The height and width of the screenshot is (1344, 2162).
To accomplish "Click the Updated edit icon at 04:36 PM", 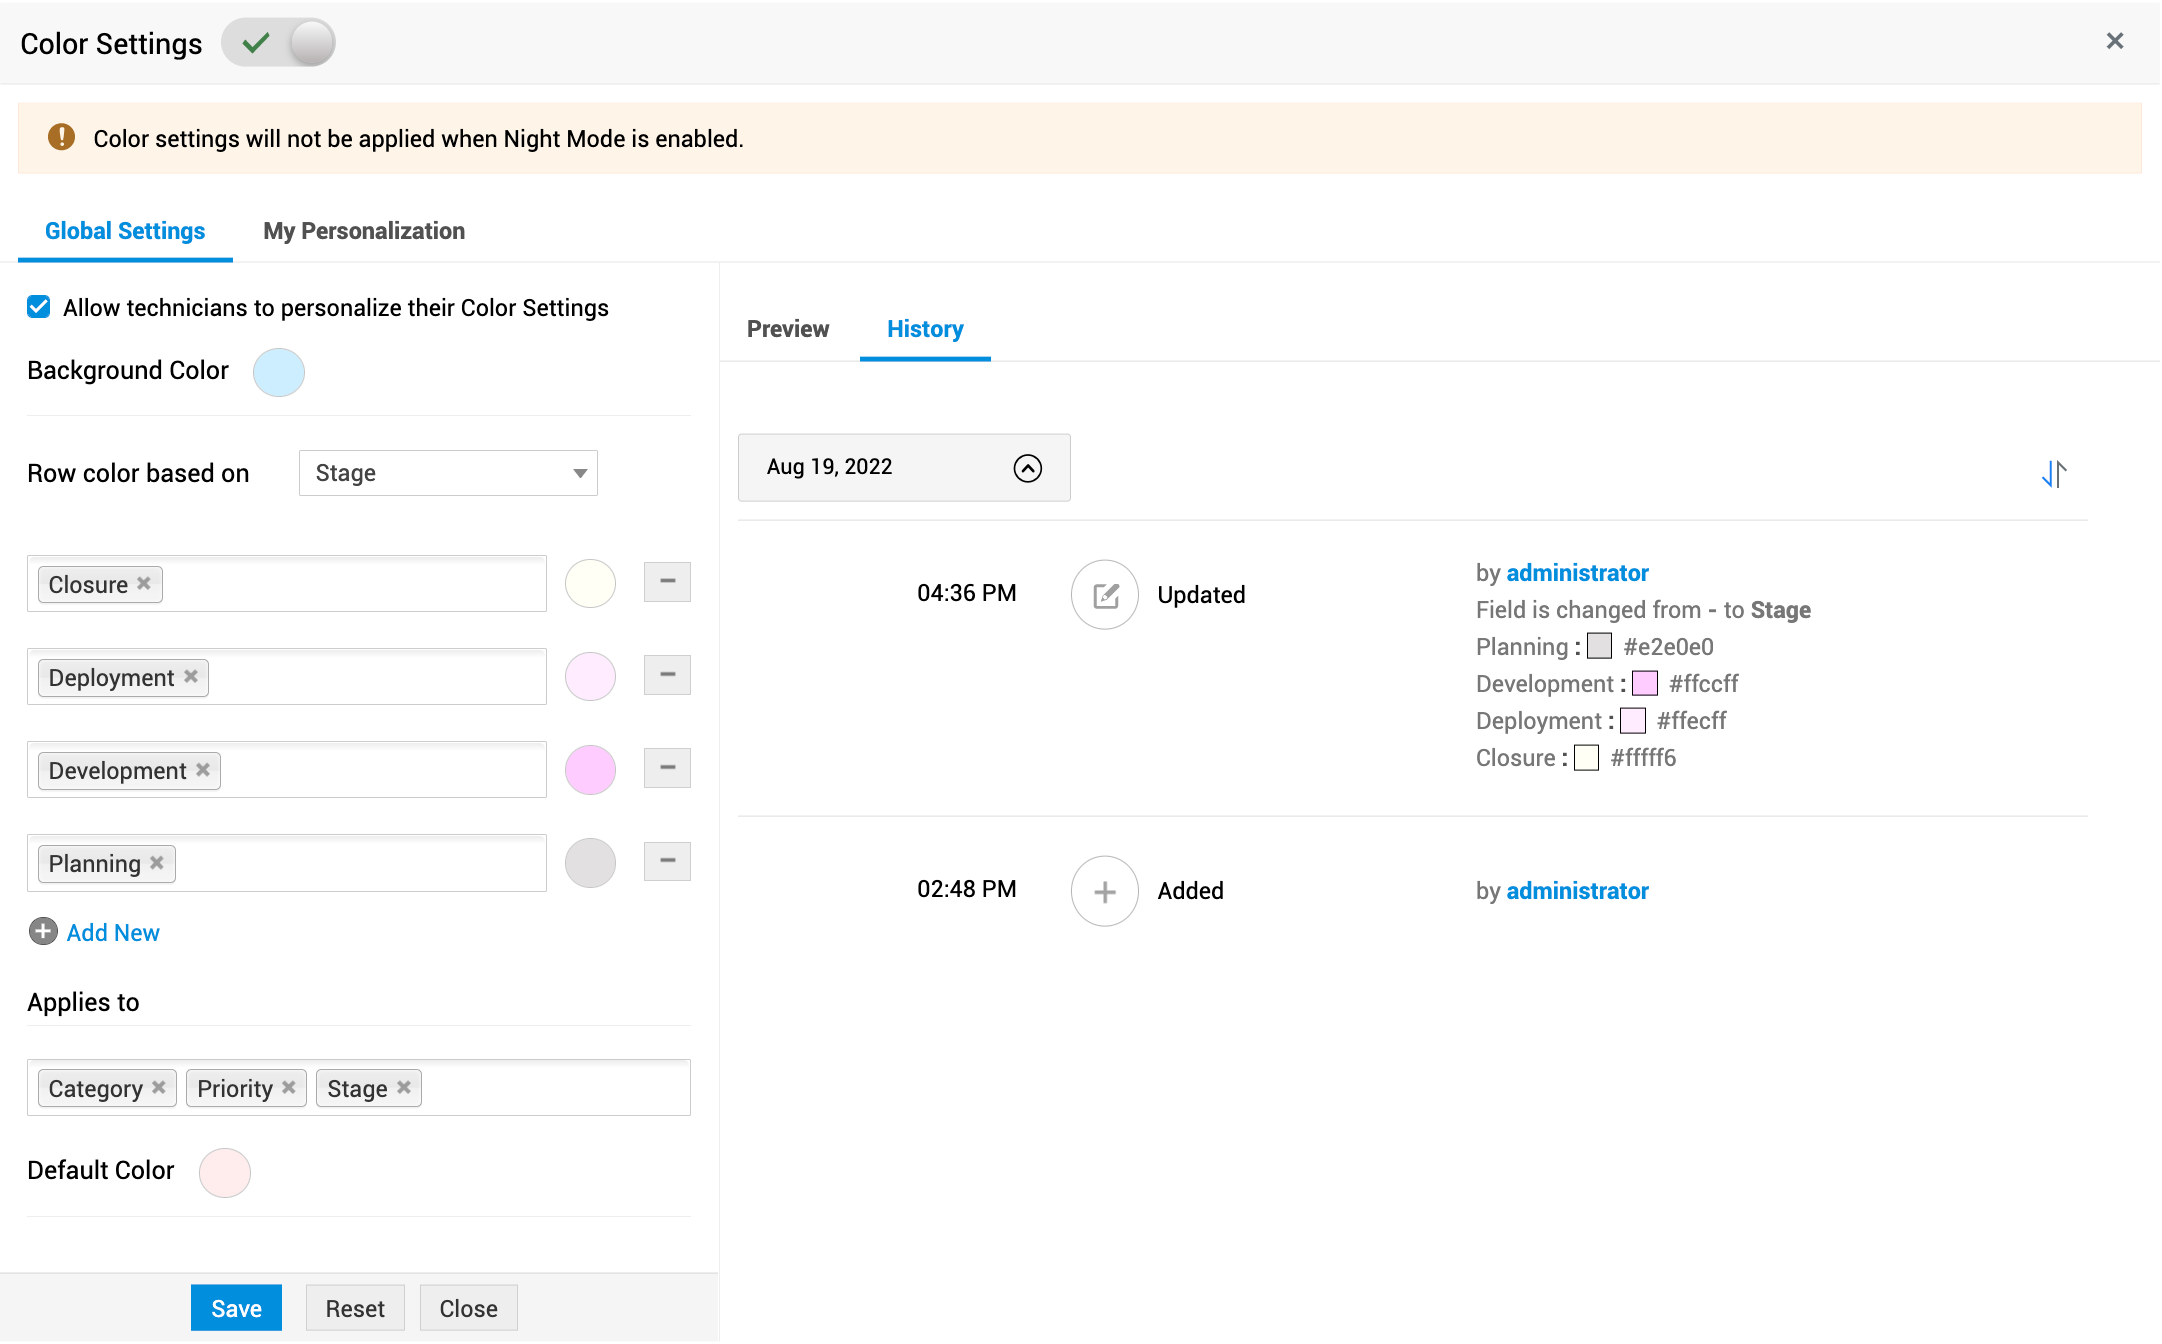I will (1104, 595).
